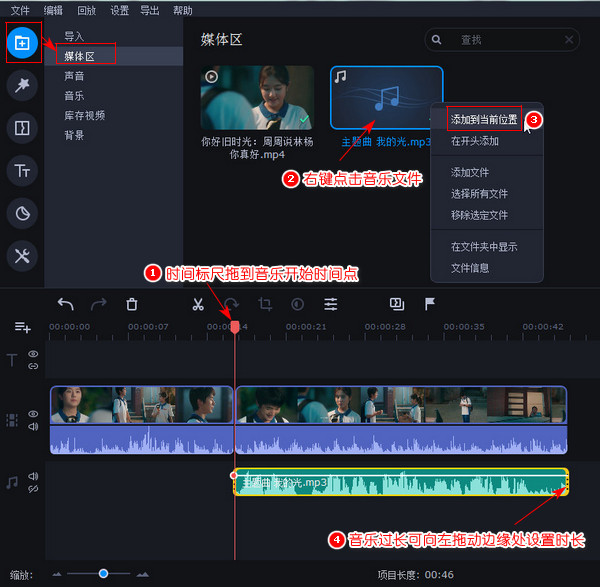Select the first video clip on timeline
The height and width of the screenshot is (587, 600).
(x=142, y=420)
